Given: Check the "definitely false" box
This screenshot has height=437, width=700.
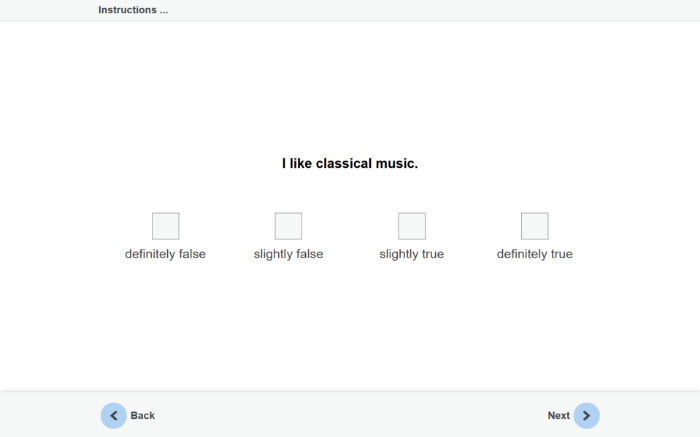Looking at the screenshot, I should pos(165,226).
